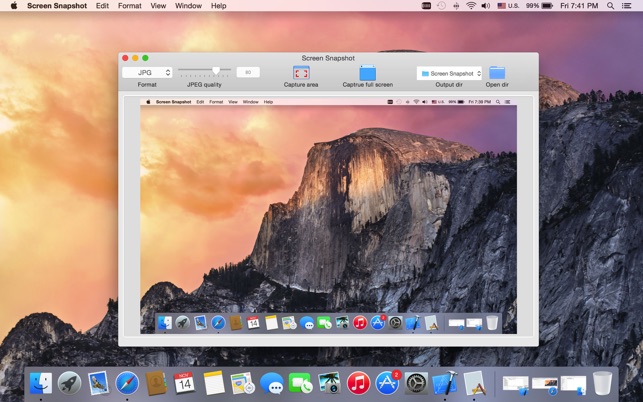Open Messages blue bubble icon in the Dock
This screenshot has height=402, width=643.
(271, 384)
